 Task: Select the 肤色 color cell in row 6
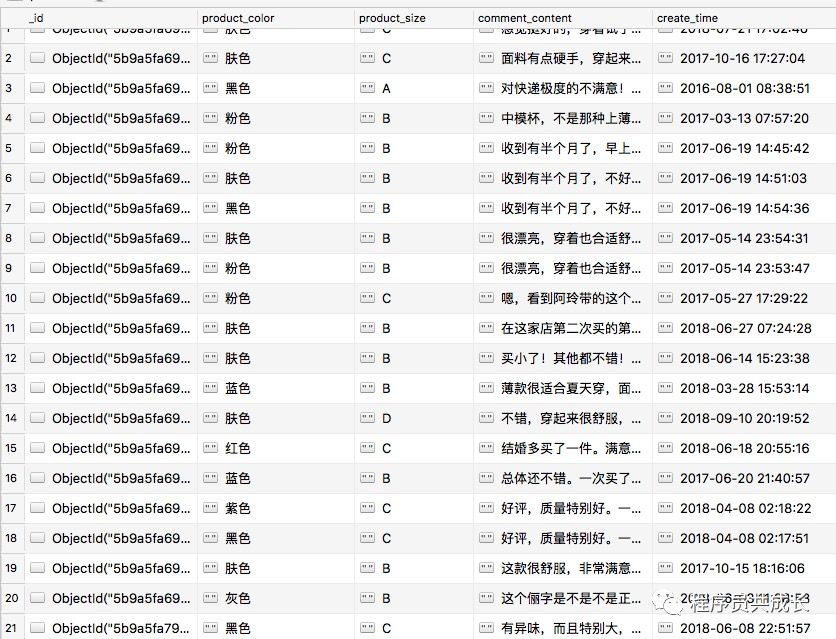click(x=276, y=178)
